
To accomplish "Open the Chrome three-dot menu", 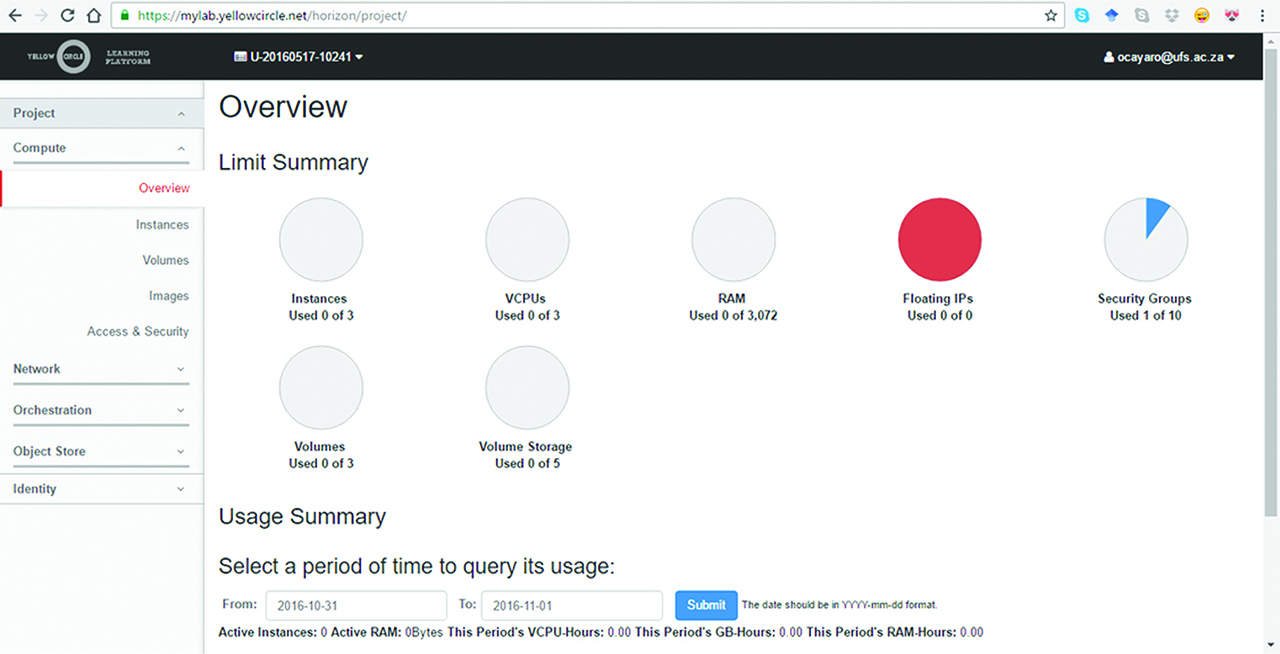I will [x=1264, y=15].
